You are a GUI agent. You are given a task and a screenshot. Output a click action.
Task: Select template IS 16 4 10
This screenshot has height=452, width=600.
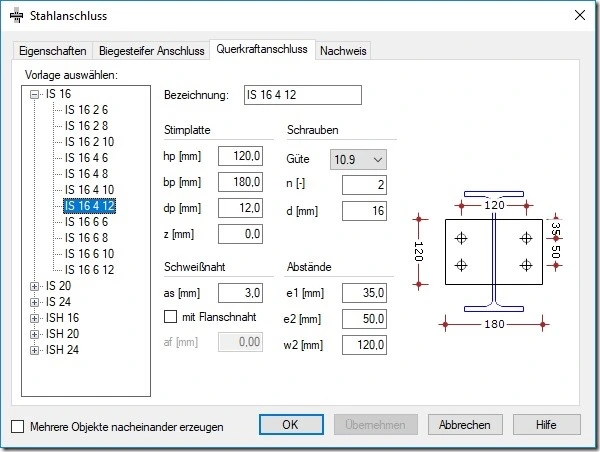tap(90, 190)
